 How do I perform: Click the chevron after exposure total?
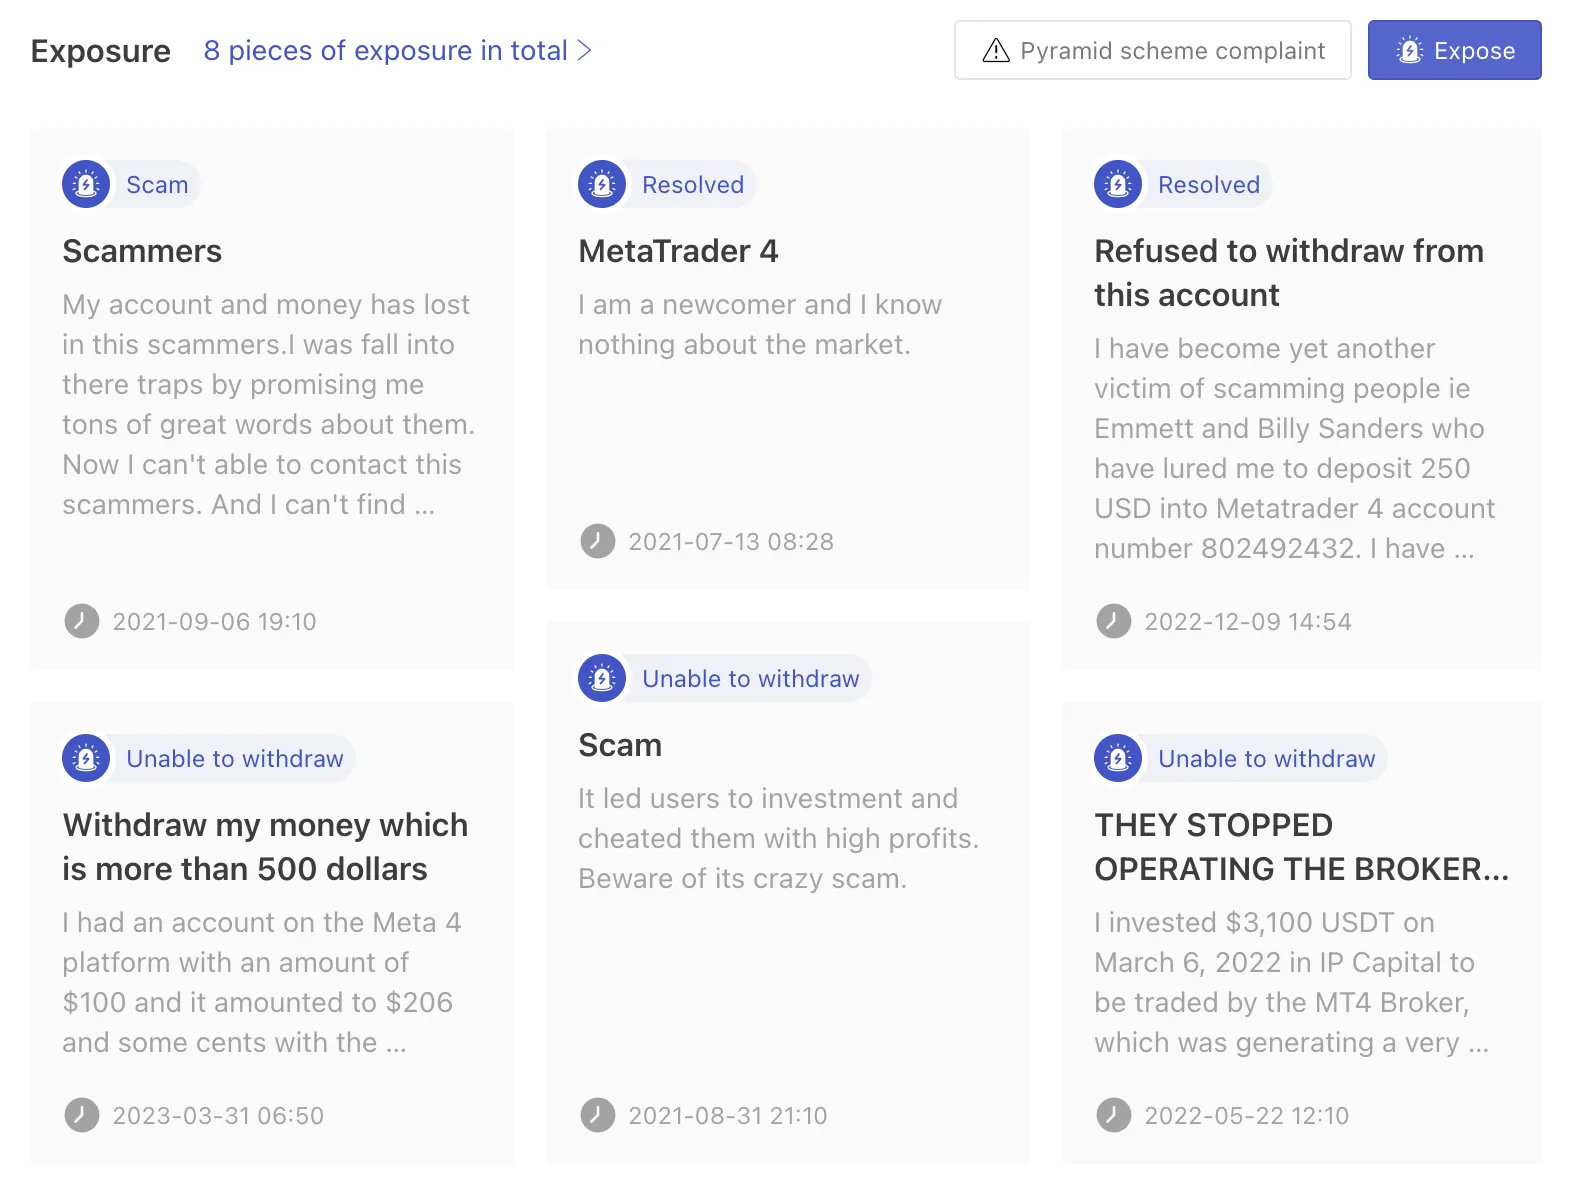585,51
